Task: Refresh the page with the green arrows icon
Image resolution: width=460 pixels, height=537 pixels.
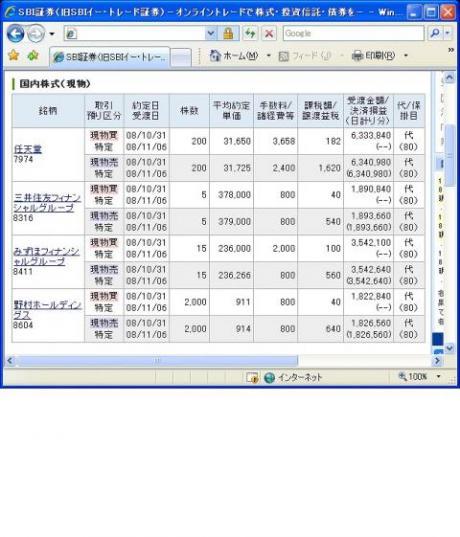Action: (250, 34)
